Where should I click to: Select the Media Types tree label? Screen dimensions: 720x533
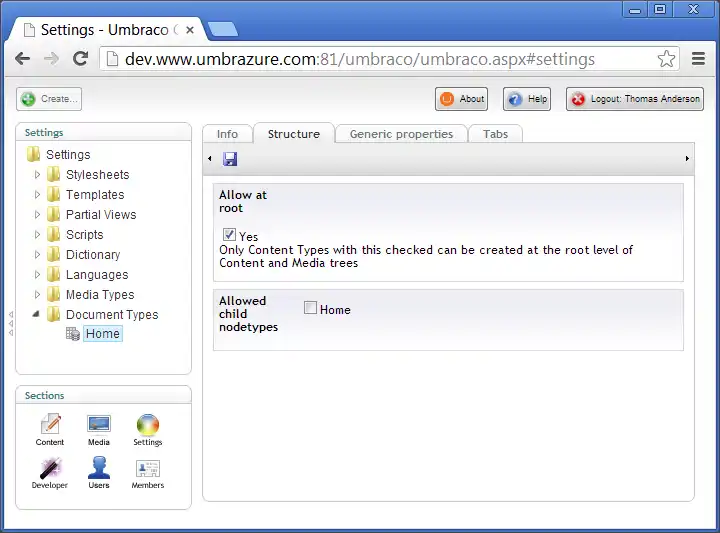coord(100,294)
